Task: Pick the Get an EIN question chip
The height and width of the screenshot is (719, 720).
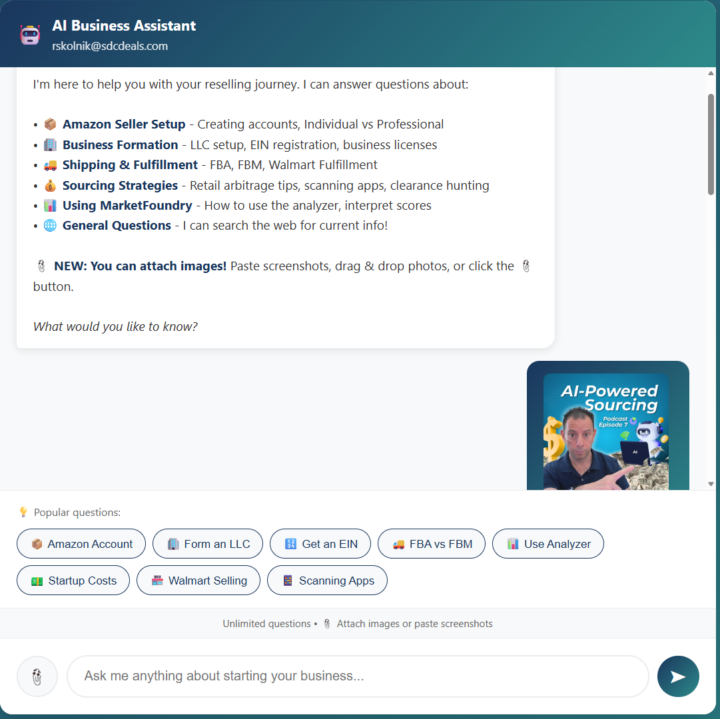Action: (321, 544)
